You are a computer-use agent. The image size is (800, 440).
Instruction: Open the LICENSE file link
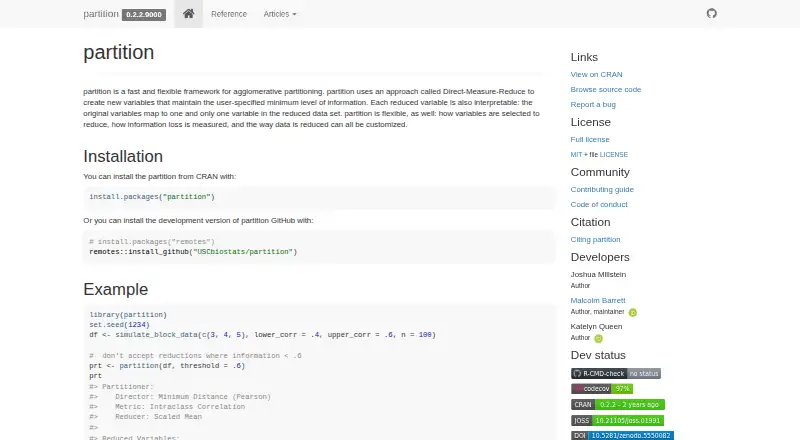[614, 155]
